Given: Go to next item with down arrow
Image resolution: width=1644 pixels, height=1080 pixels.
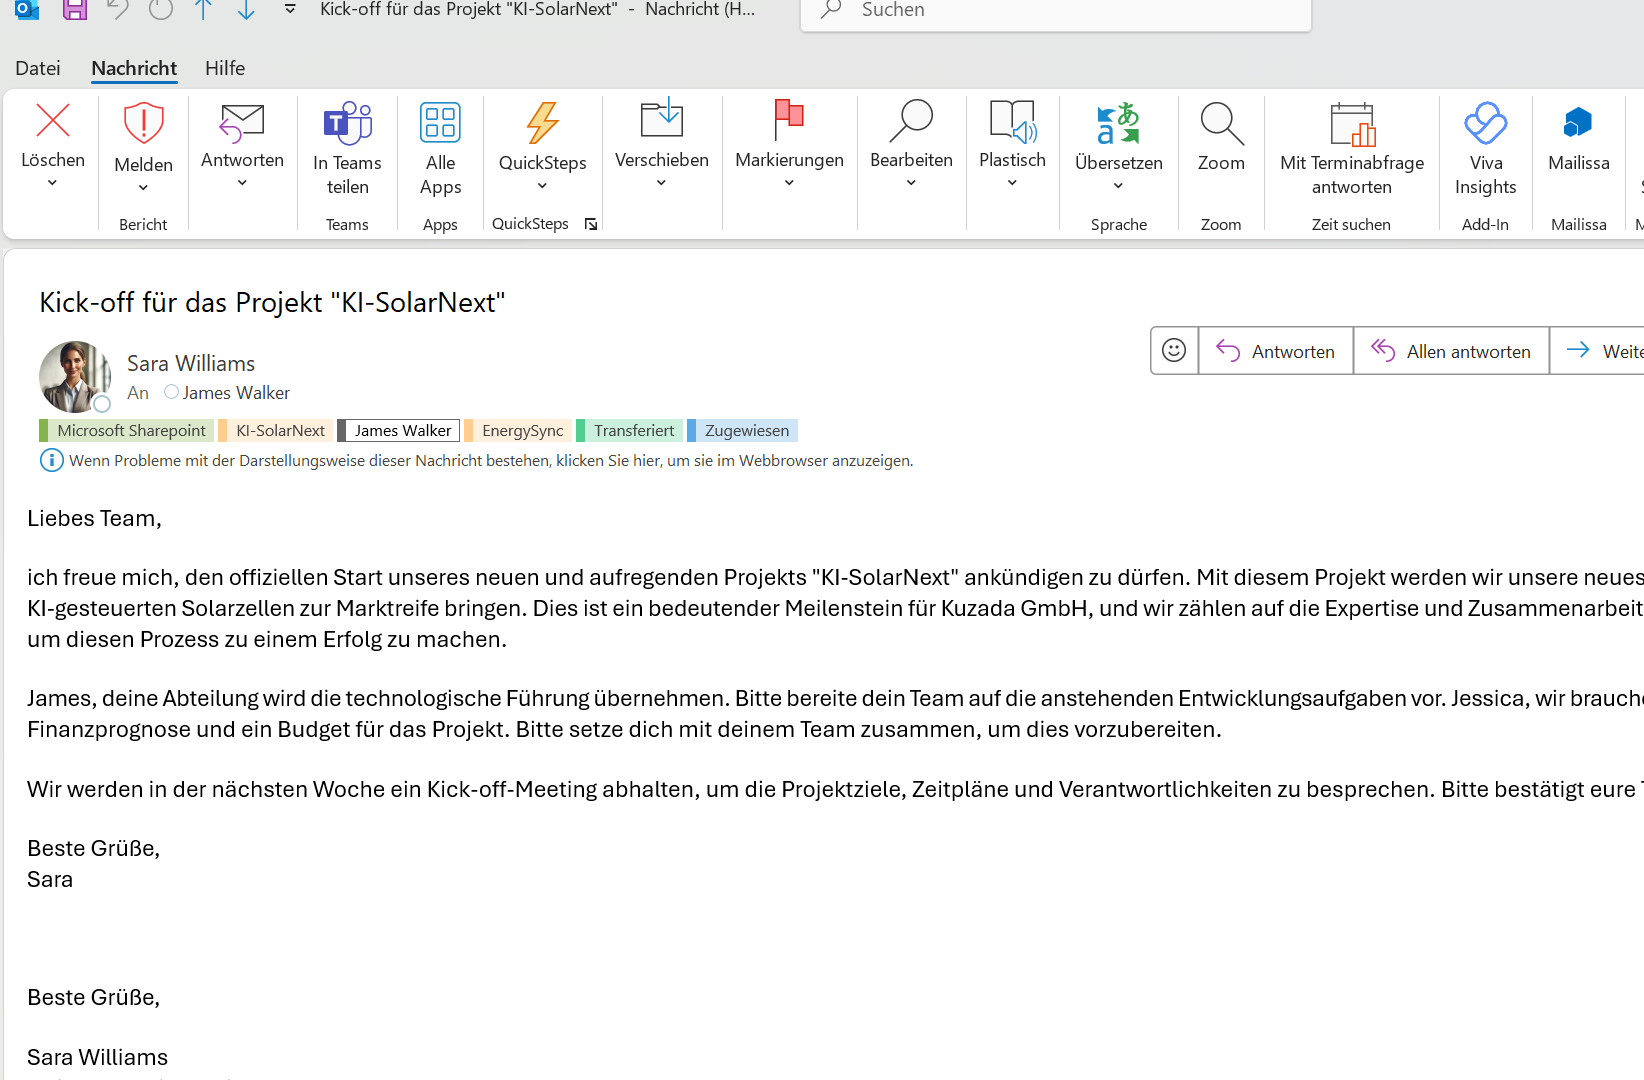Looking at the screenshot, I should (246, 10).
